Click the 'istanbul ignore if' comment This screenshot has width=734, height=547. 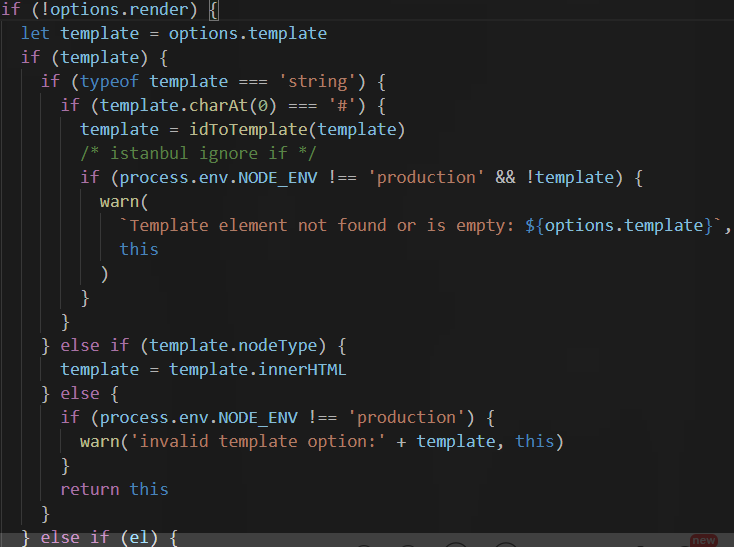point(198,153)
